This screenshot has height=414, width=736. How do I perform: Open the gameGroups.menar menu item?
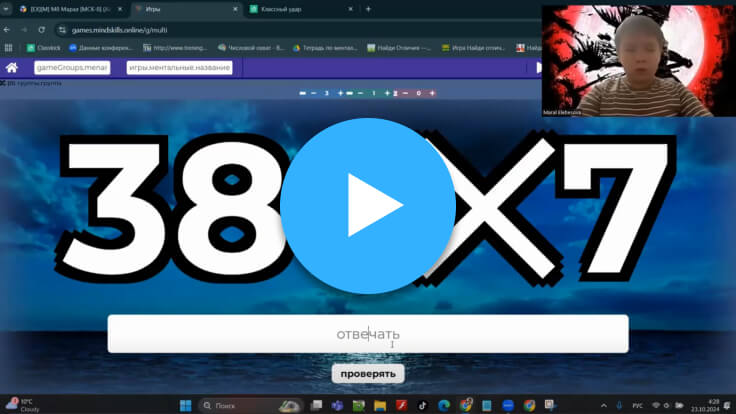pyautogui.click(x=71, y=68)
